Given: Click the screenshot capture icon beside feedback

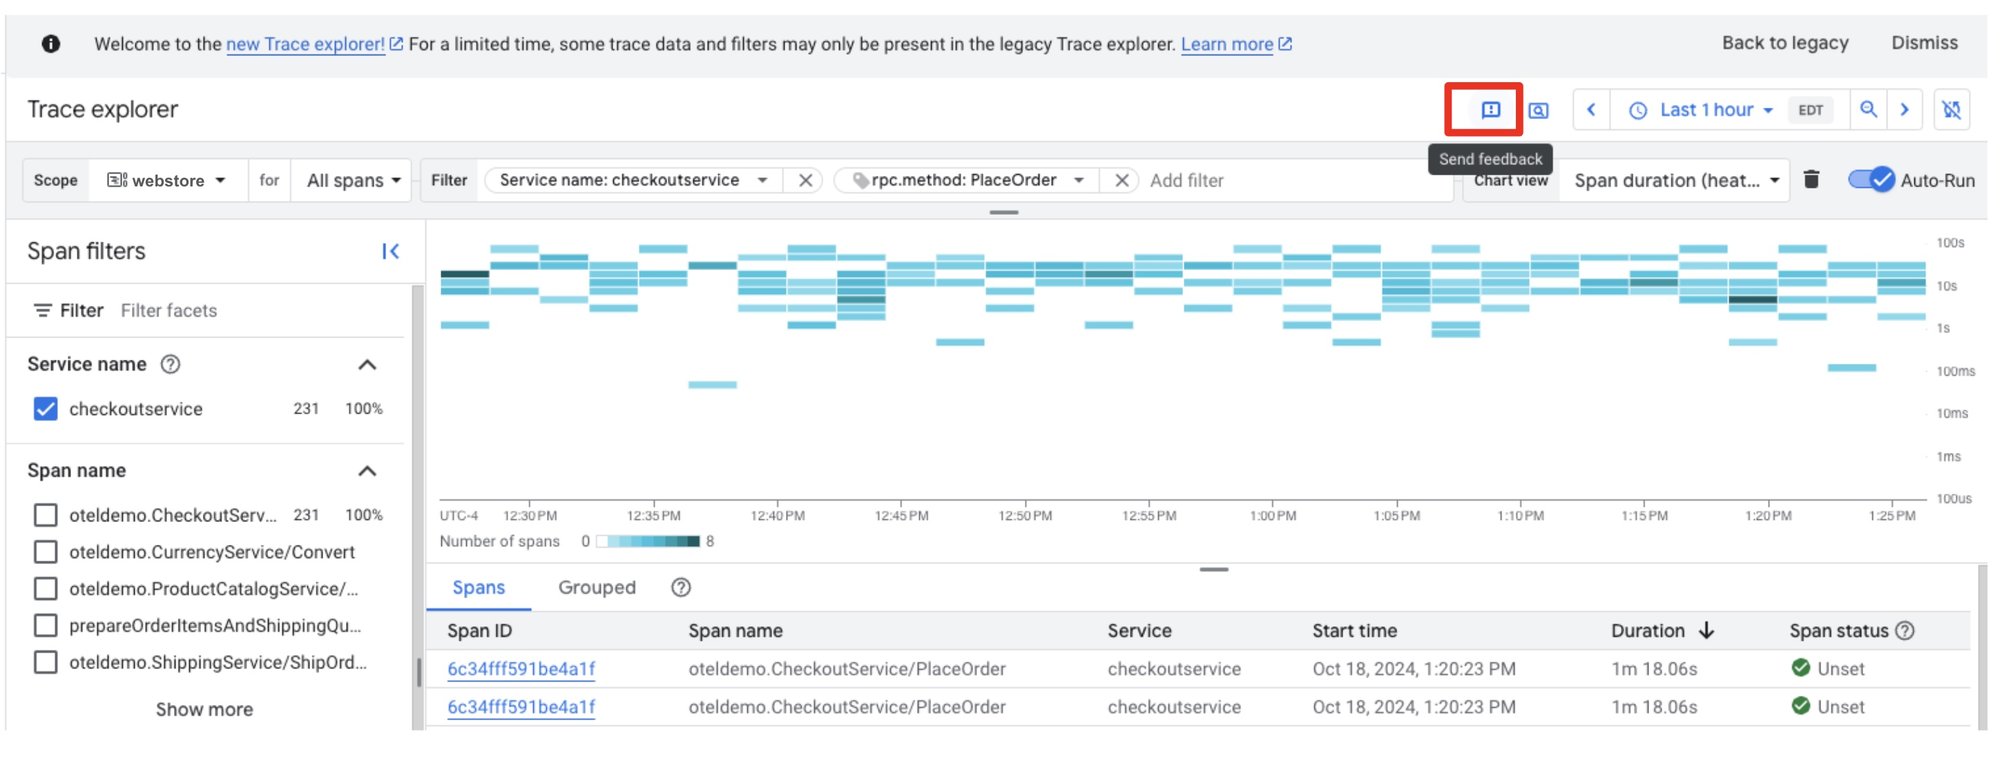Looking at the screenshot, I should pos(1539,110).
